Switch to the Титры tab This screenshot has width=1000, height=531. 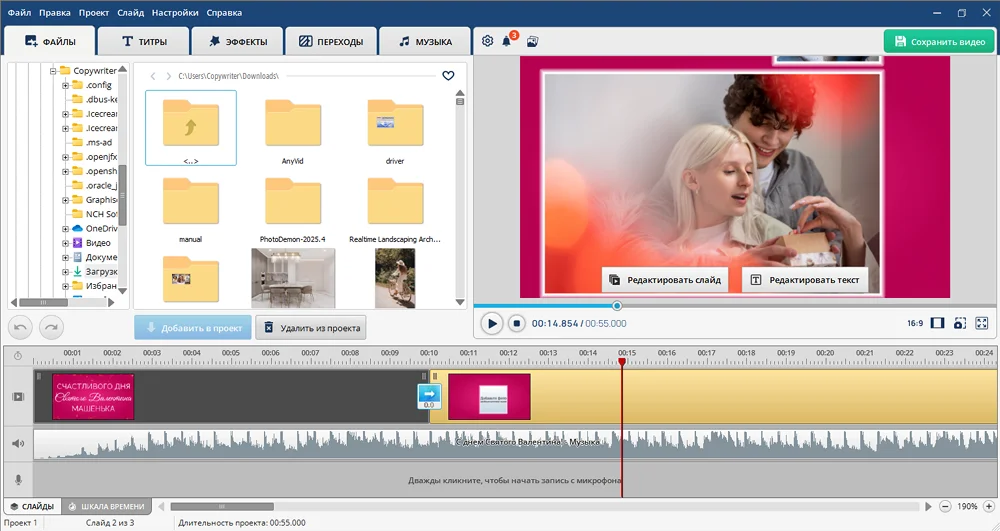(x=144, y=41)
